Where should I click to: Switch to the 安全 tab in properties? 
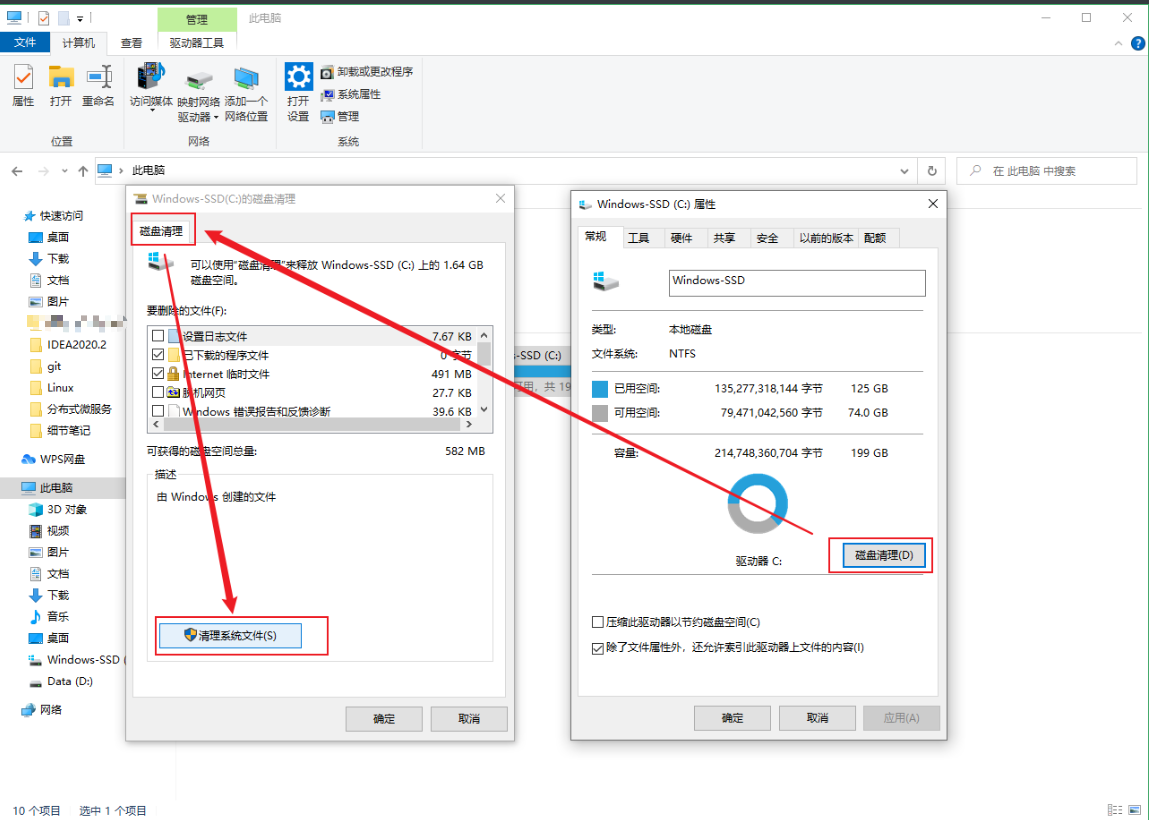(767, 238)
